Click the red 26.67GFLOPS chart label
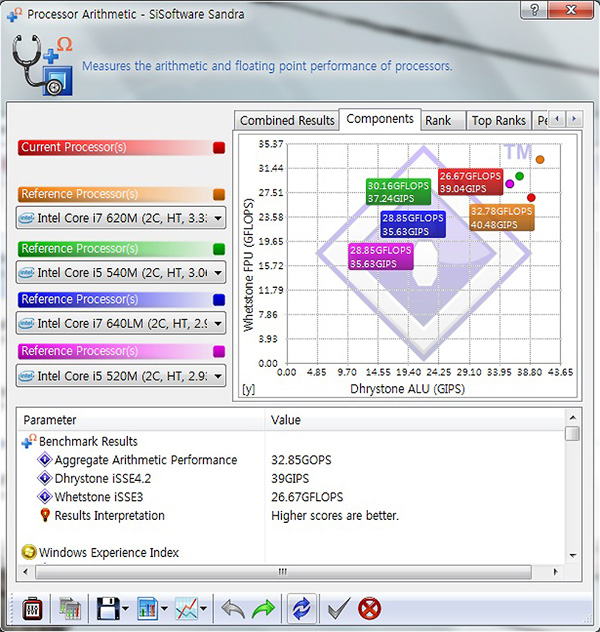The image size is (600, 632). pyautogui.click(x=470, y=182)
